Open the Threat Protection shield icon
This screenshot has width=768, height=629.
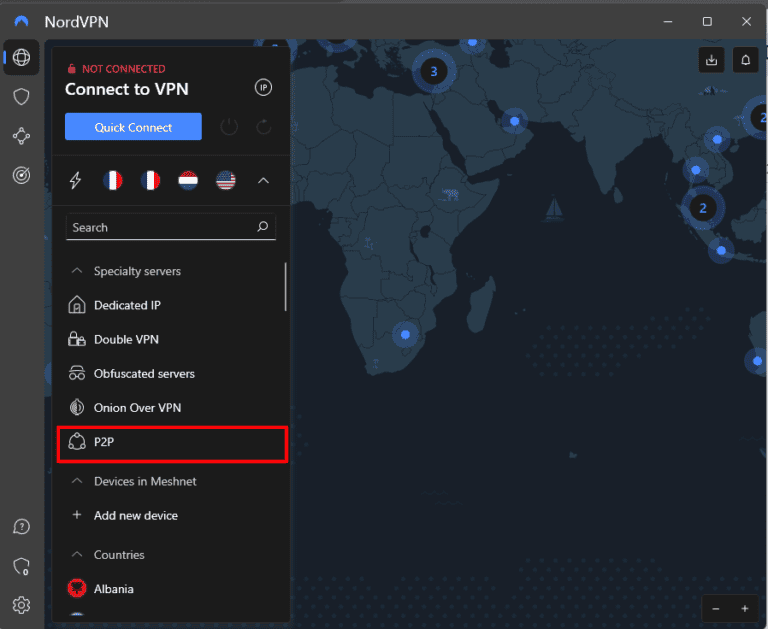pos(21,97)
